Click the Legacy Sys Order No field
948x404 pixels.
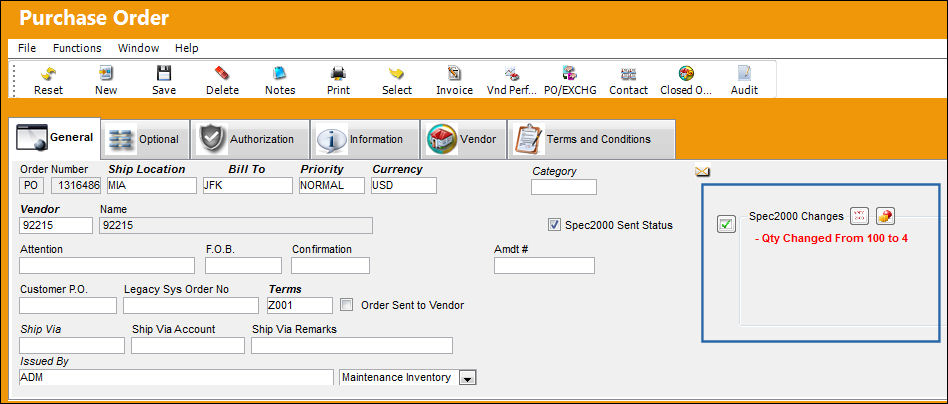(191, 305)
